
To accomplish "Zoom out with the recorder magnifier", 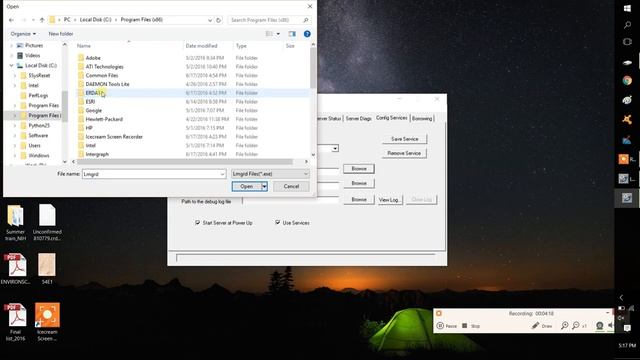I will coord(576,326).
